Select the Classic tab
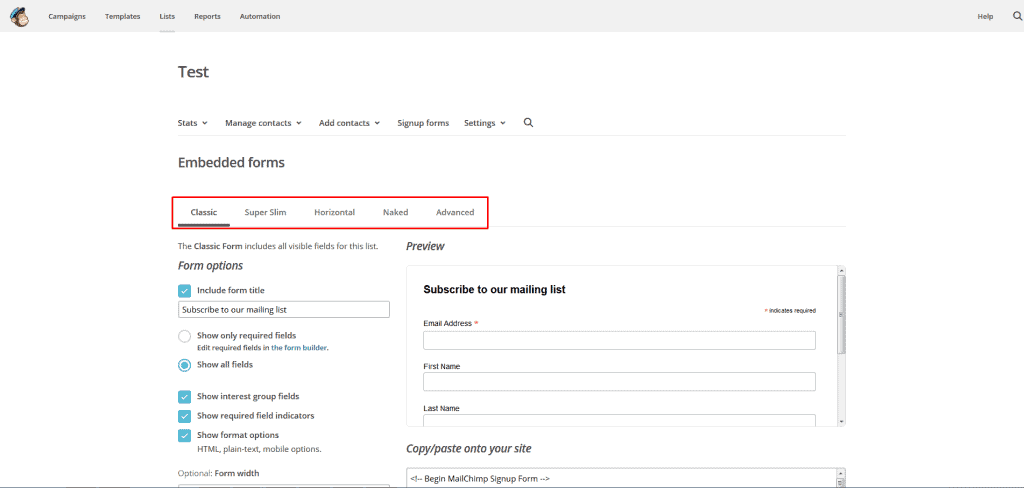Screen dimensions: 1024x488 coord(204,212)
